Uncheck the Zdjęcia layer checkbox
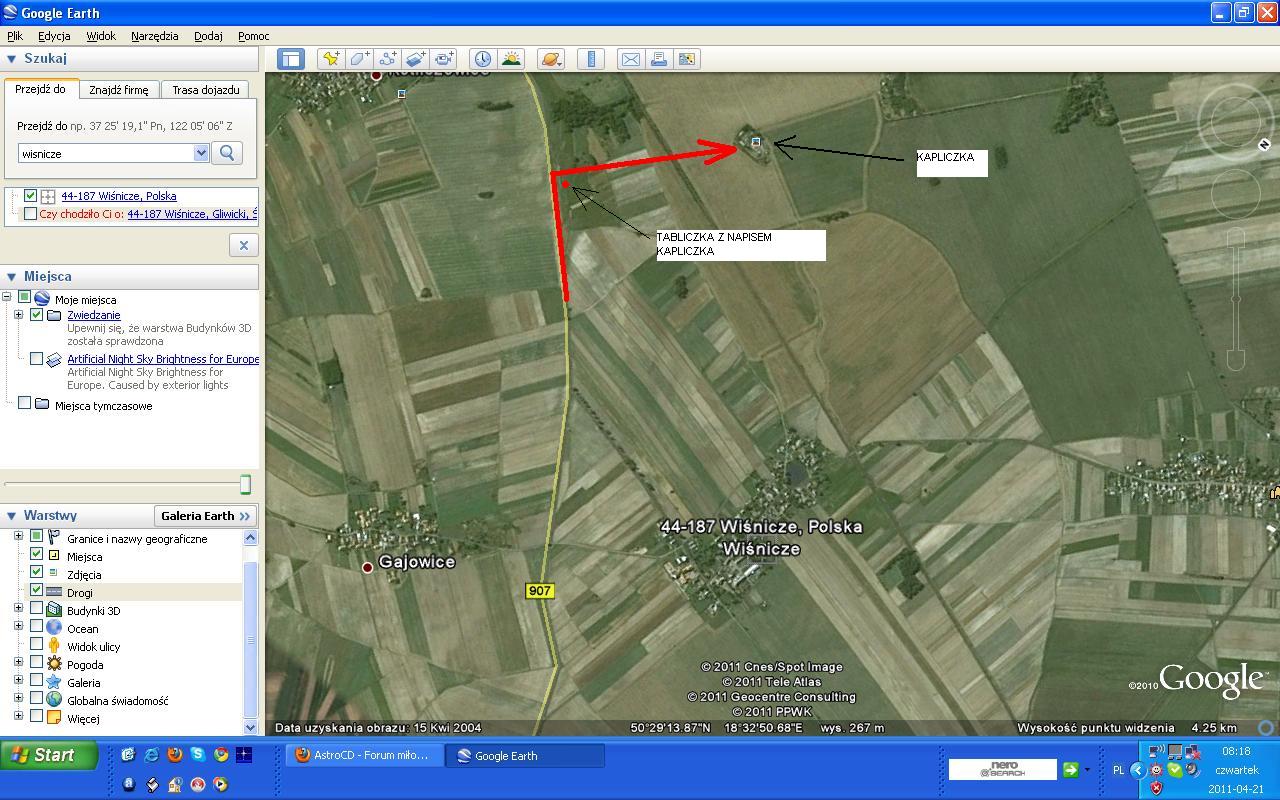The width and height of the screenshot is (1280, 800). [x=37, y=573]
